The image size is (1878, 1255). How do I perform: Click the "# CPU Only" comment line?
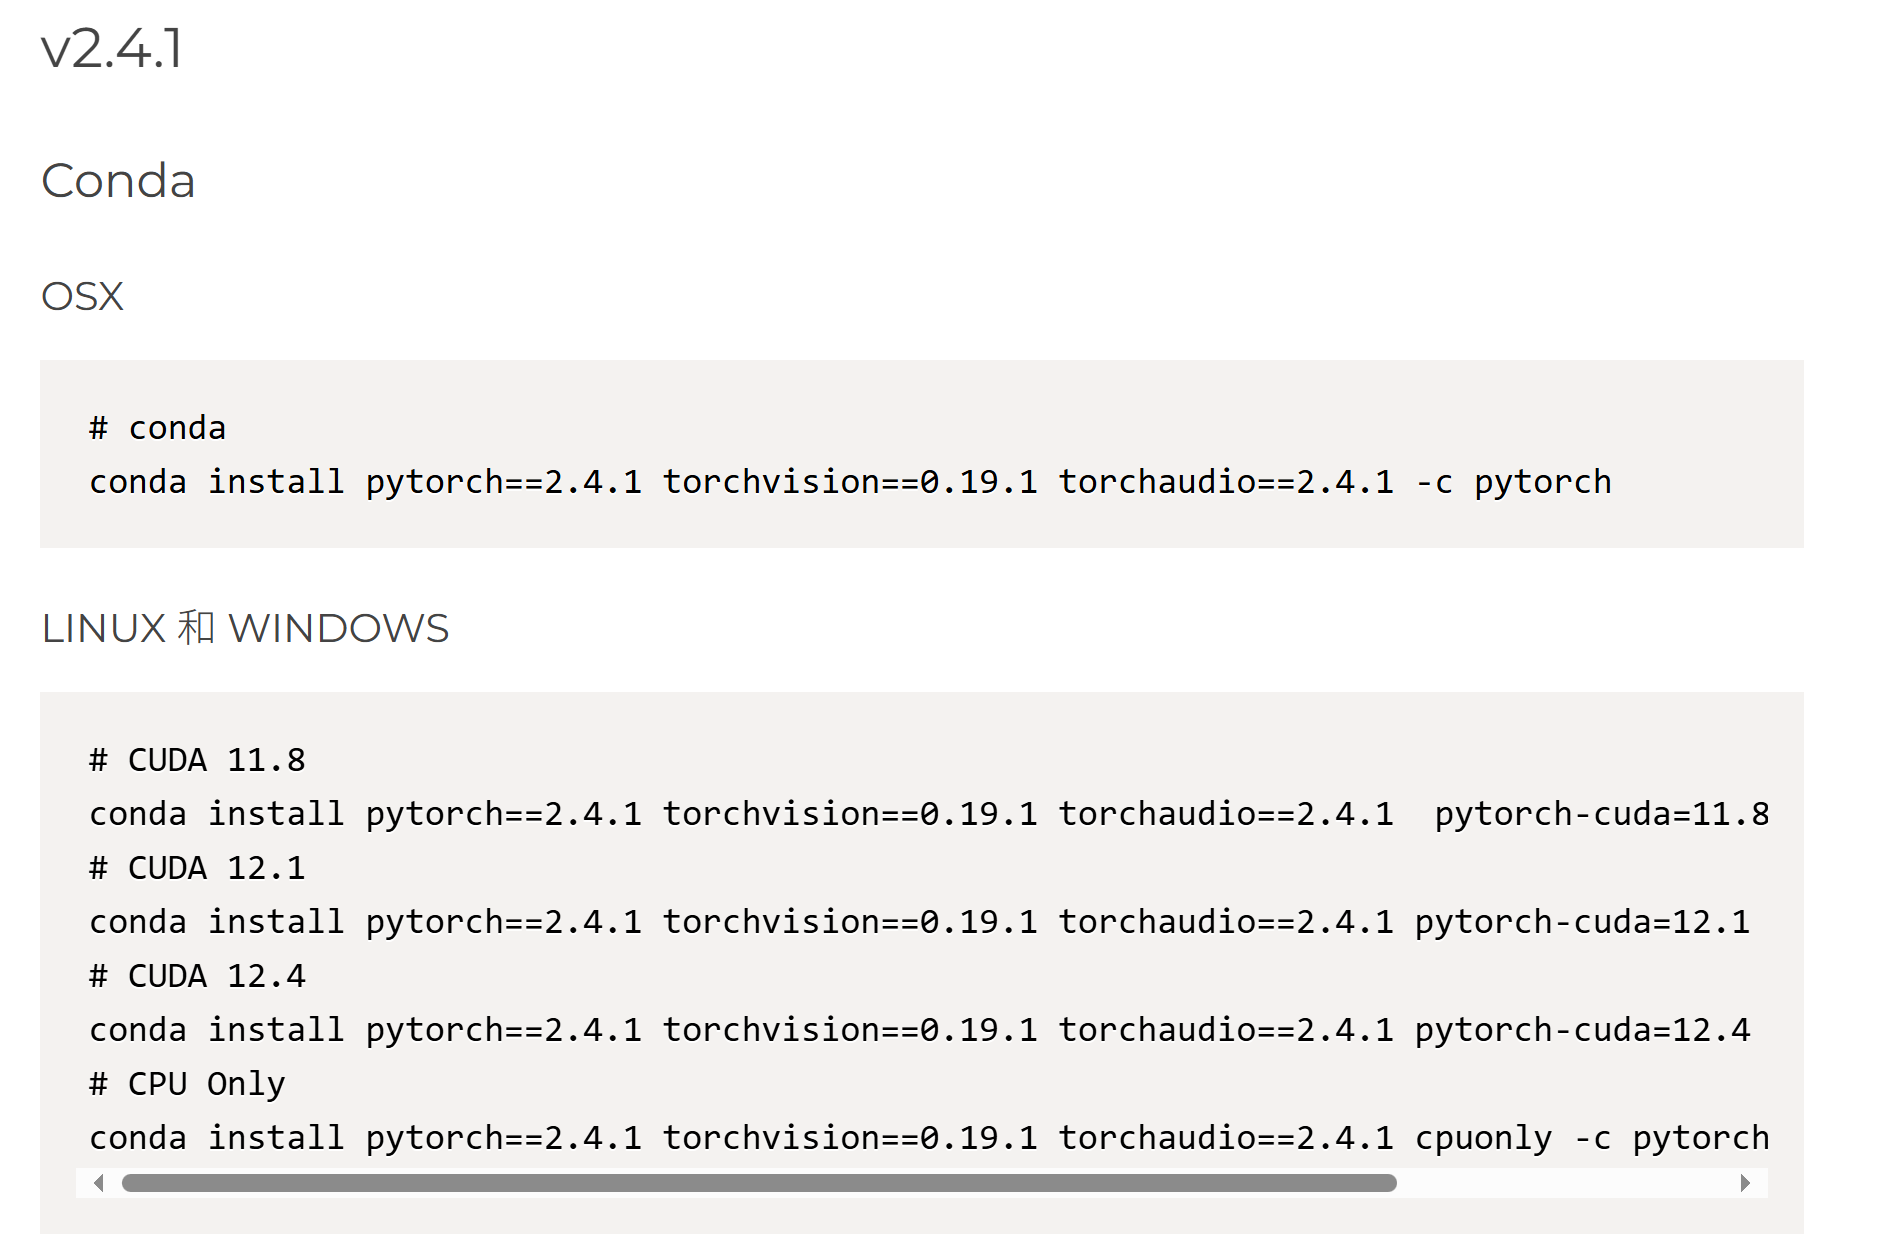pyautogui.click(x=186, y=1083)
